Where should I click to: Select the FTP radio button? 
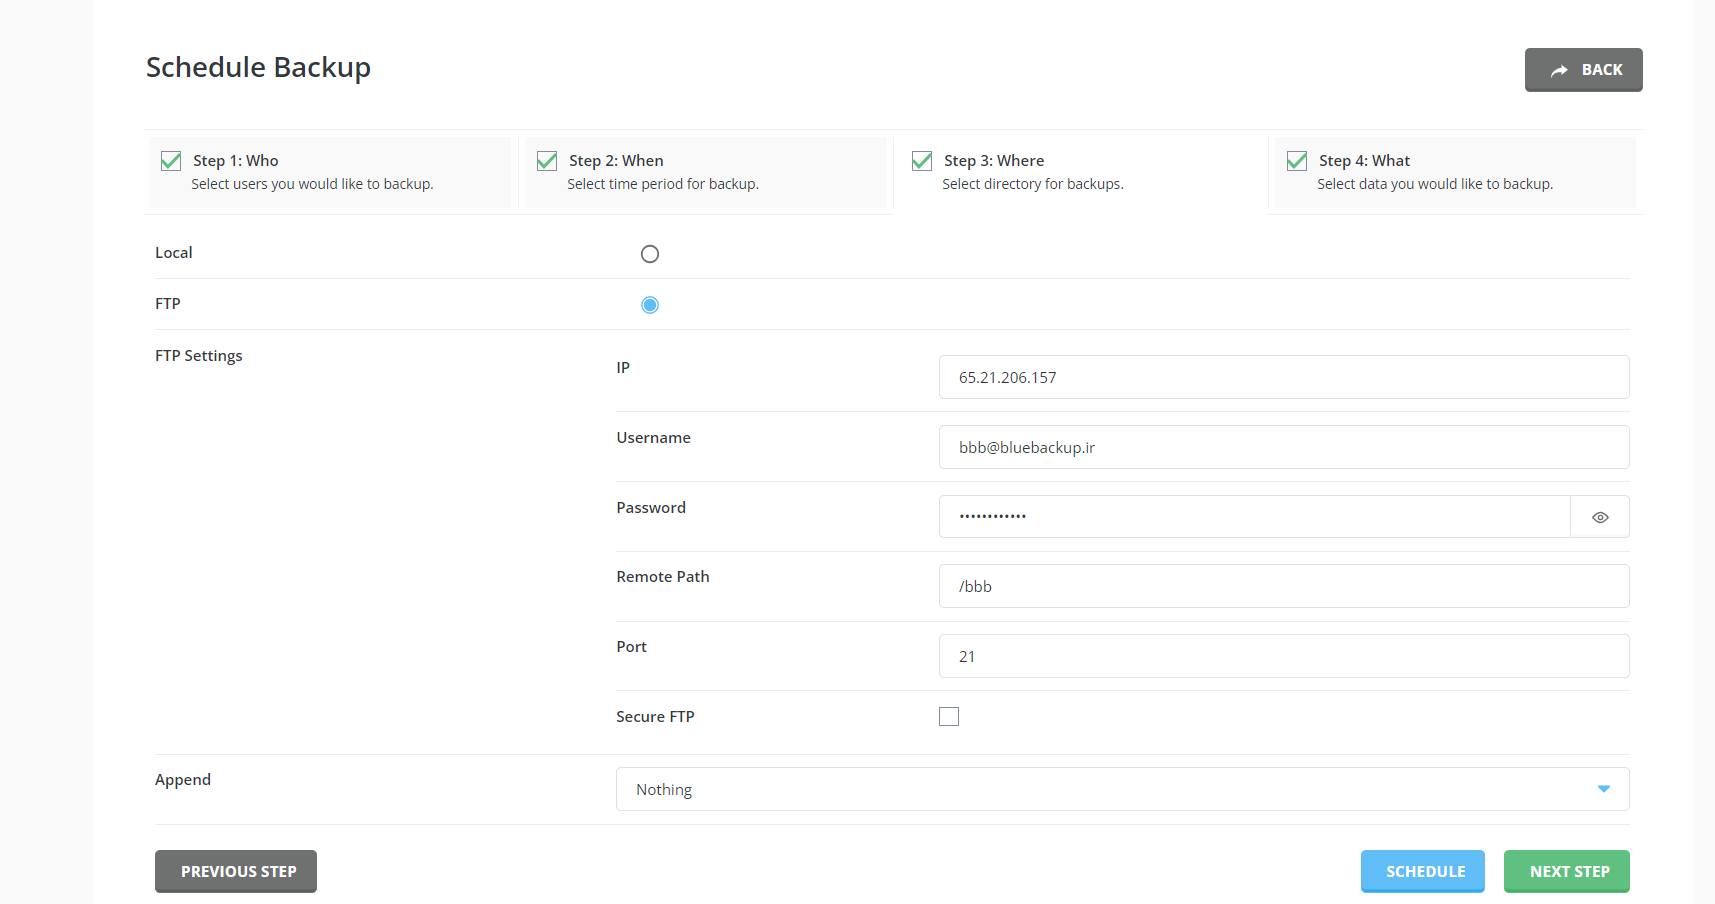click(x=650, y=305)
